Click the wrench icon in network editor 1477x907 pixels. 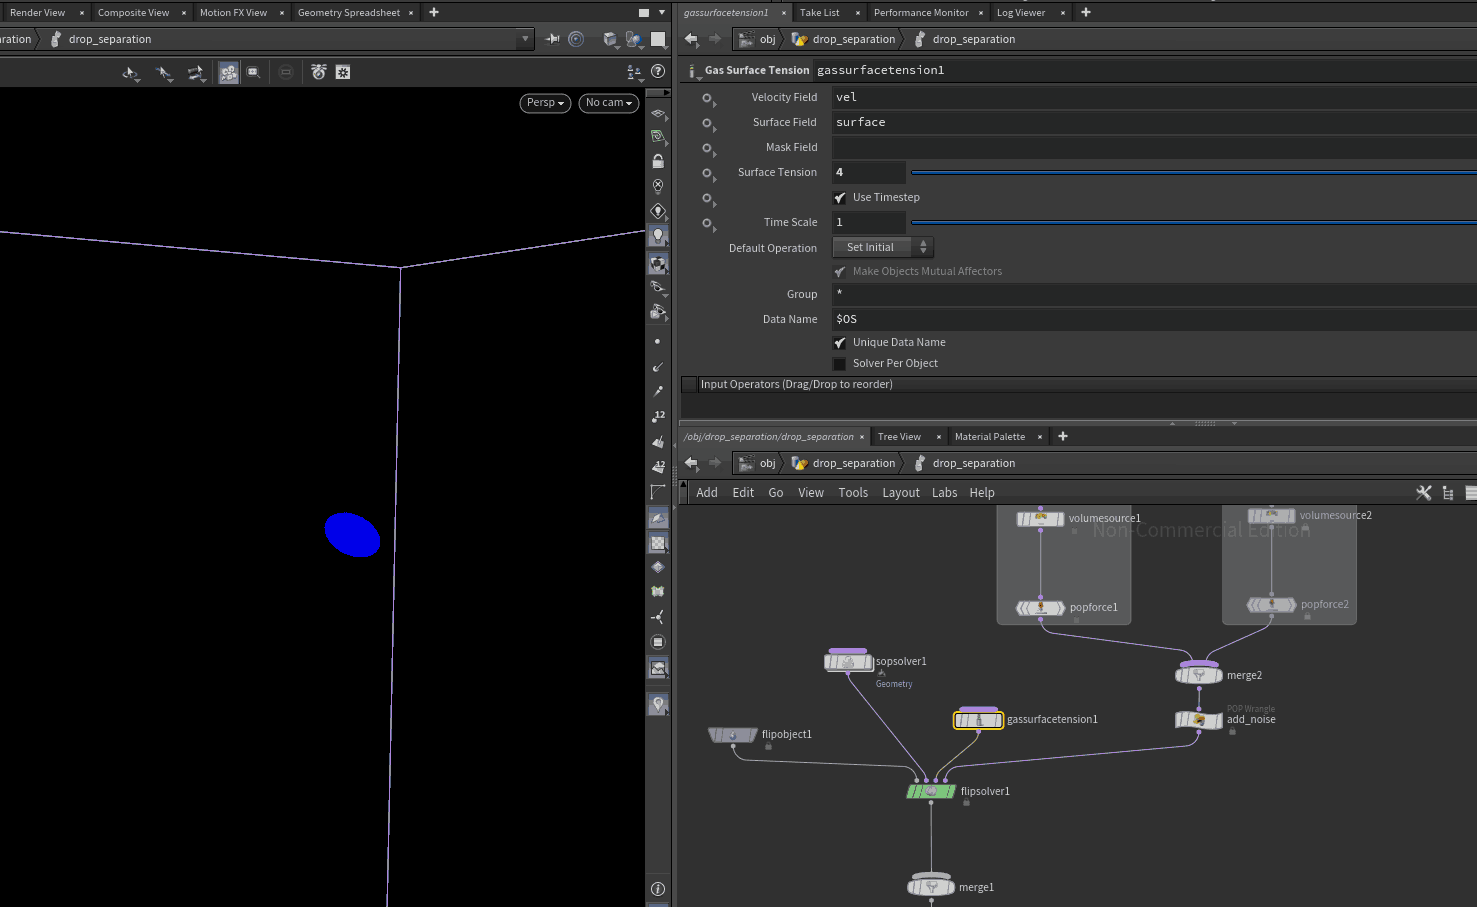point(1424,493)
